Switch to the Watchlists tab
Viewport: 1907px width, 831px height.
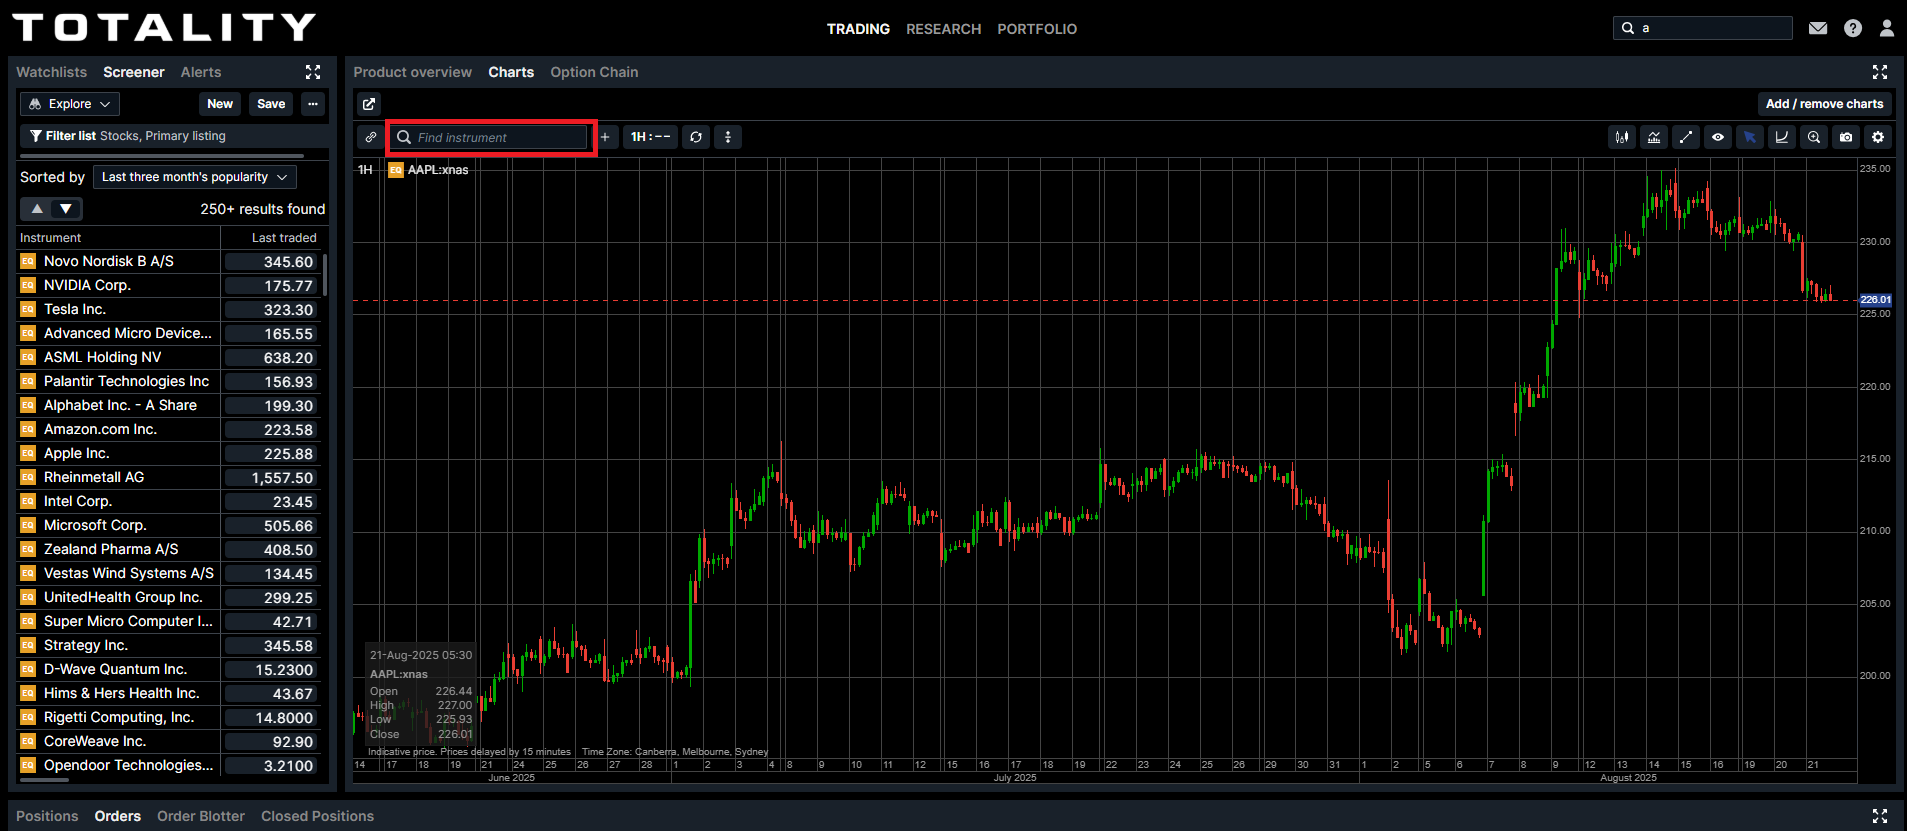click(51, 72)
